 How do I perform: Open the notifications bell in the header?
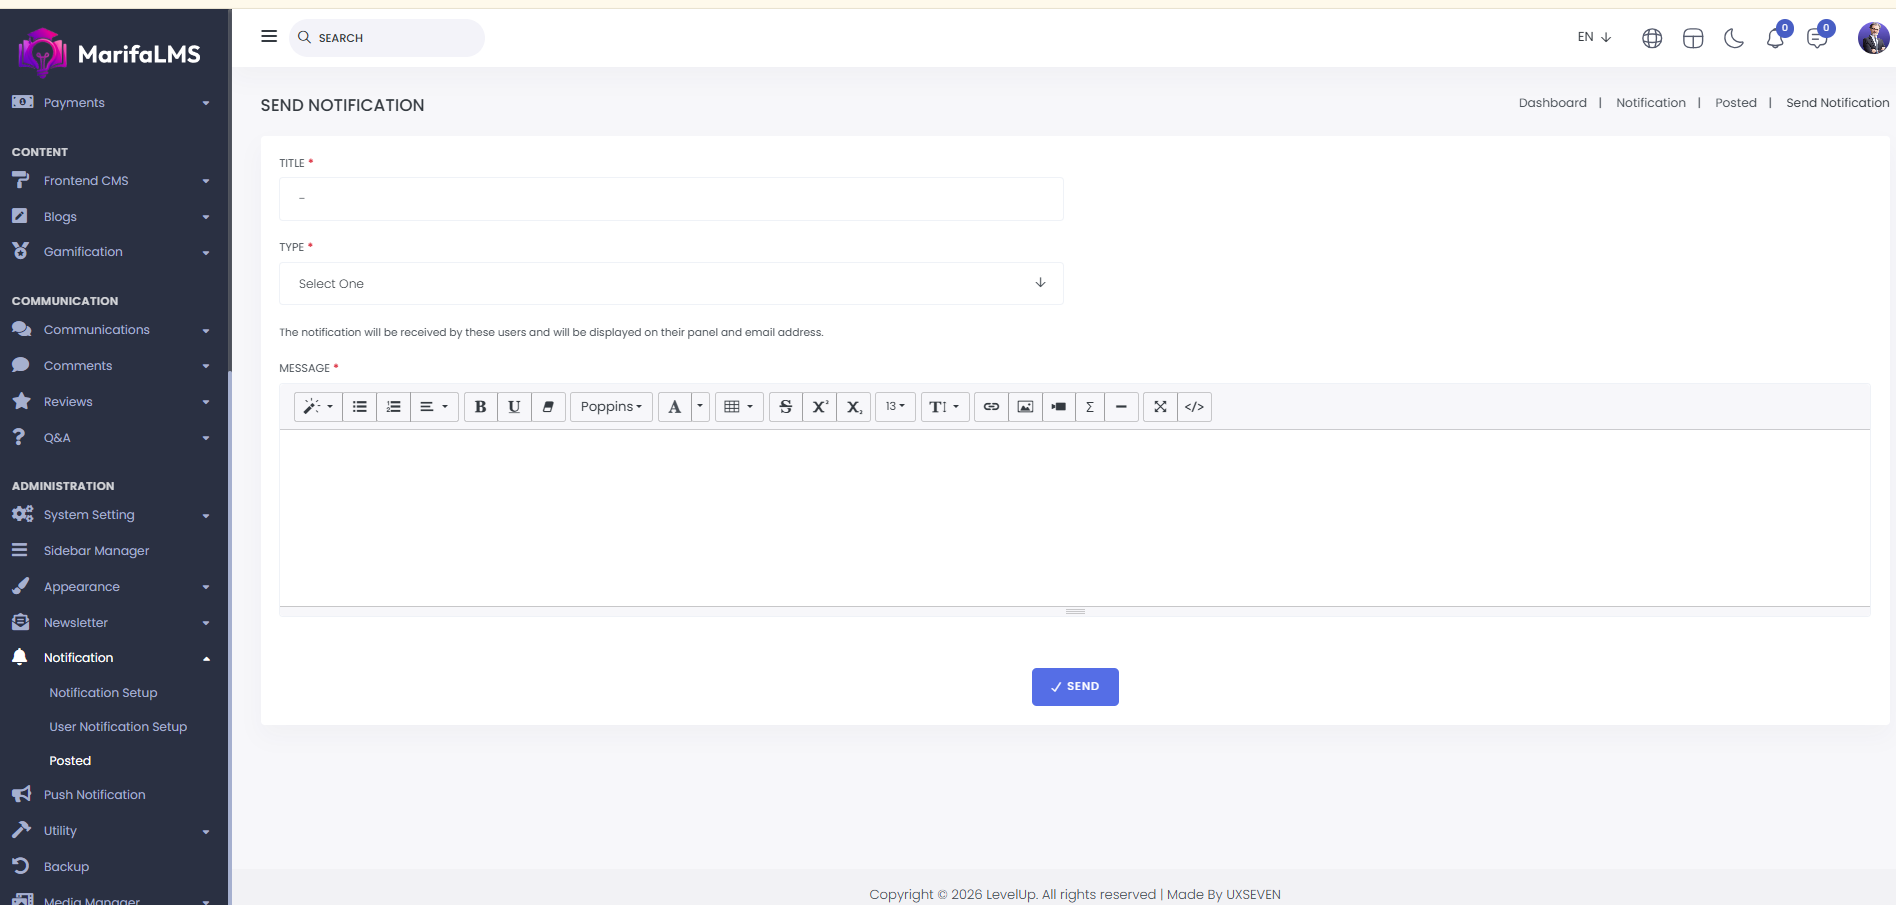(x=1775, y=39)
